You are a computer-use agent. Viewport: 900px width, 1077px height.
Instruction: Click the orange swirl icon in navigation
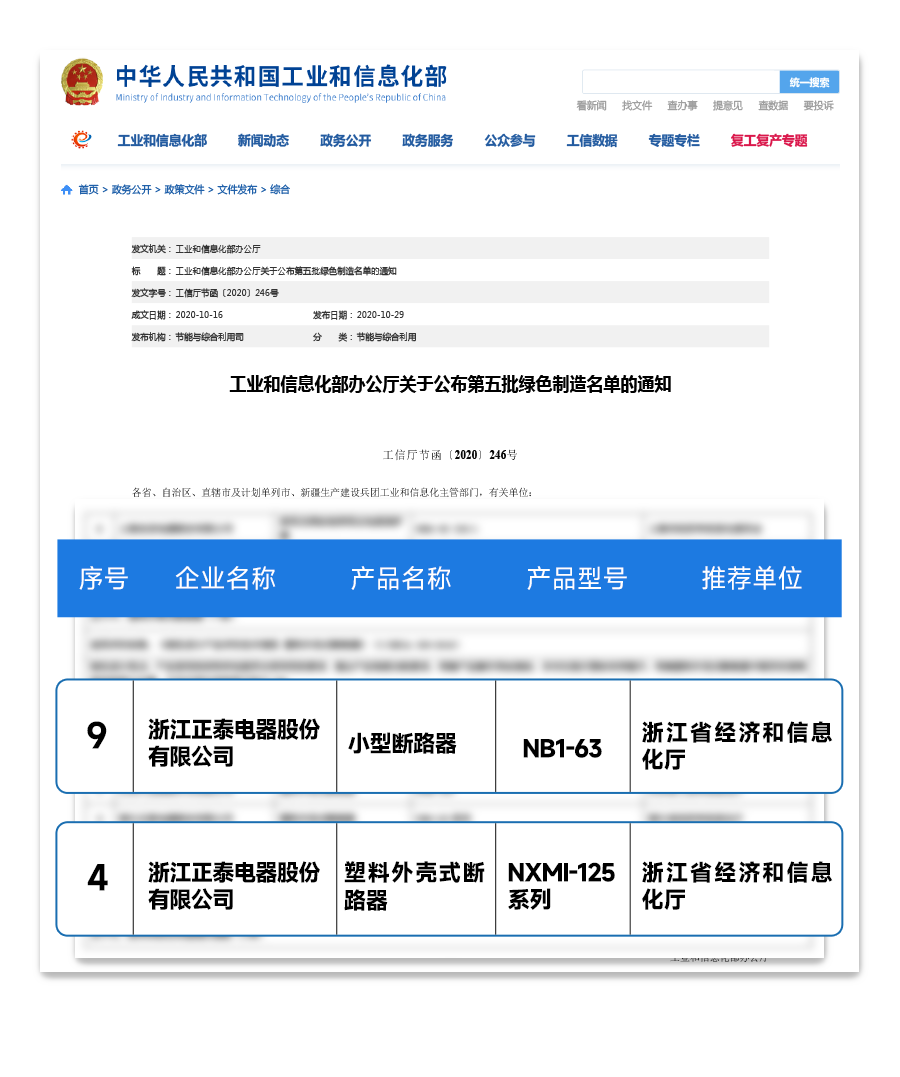pyautogui.click(x=81, y=139)
